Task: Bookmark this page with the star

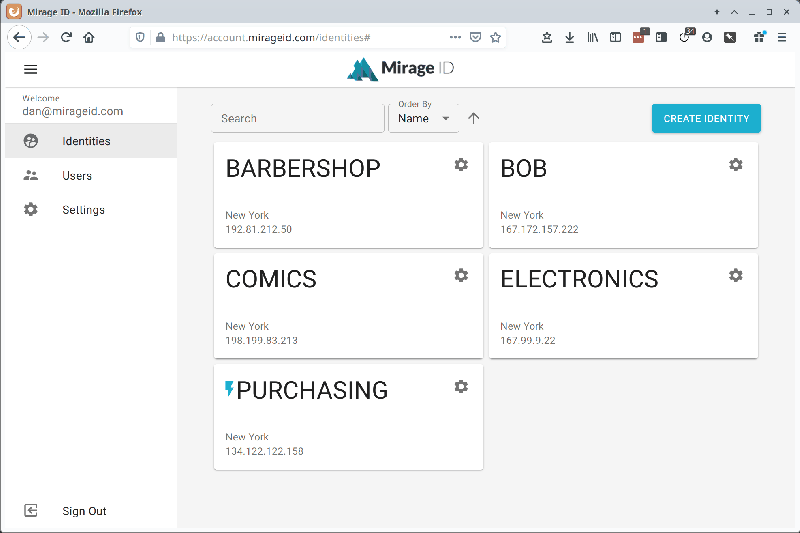Action: 495,37
